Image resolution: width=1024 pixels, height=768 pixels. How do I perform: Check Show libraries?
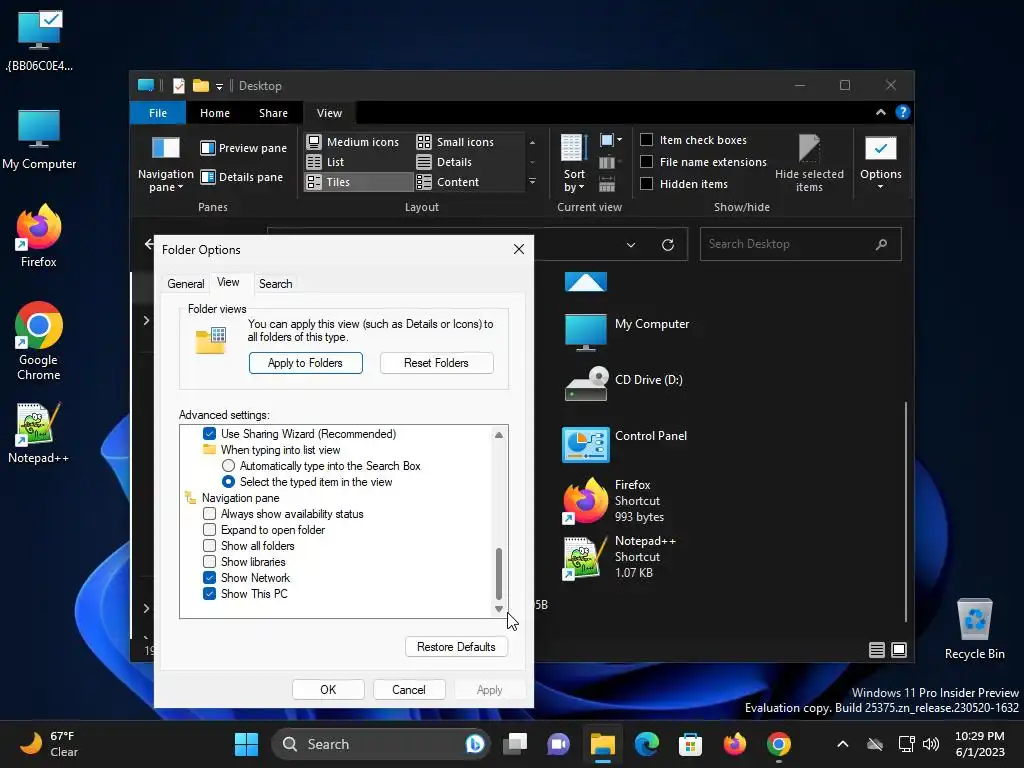(210, 562)
